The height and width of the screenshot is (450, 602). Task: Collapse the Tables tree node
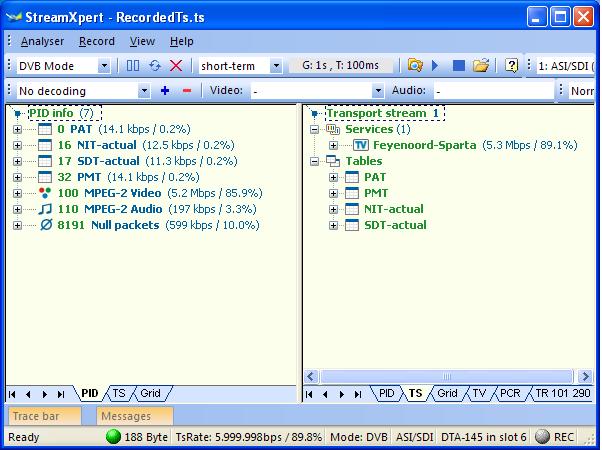pos(315,161)
